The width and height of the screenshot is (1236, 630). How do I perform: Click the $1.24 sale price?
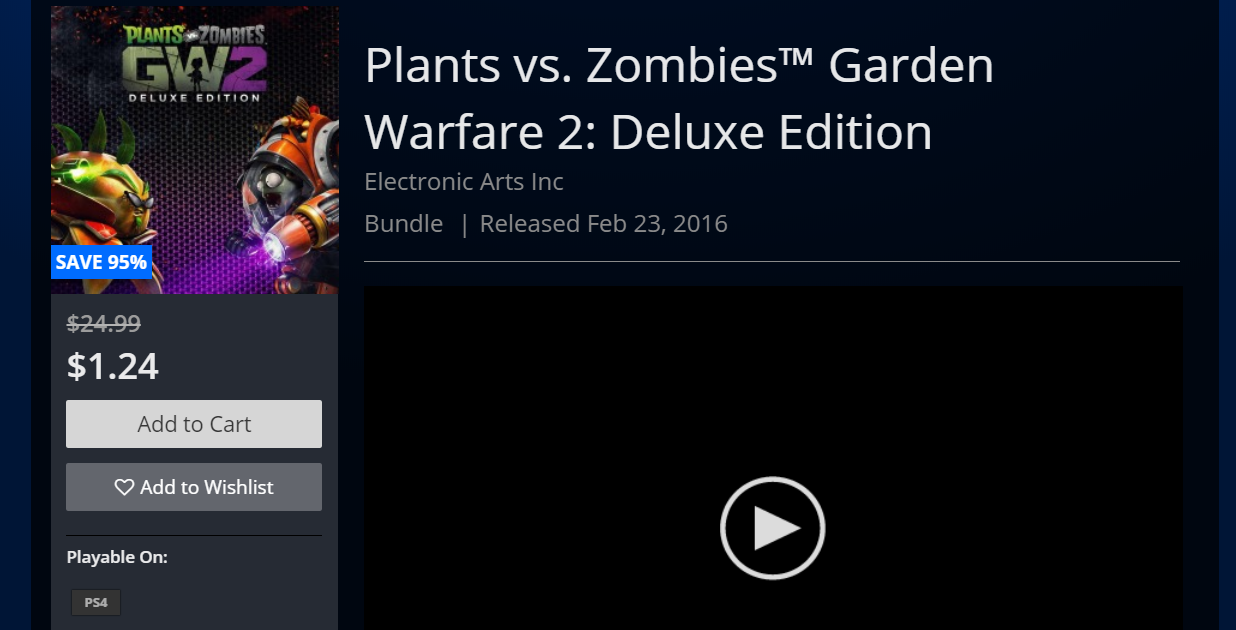click(113, 366)
